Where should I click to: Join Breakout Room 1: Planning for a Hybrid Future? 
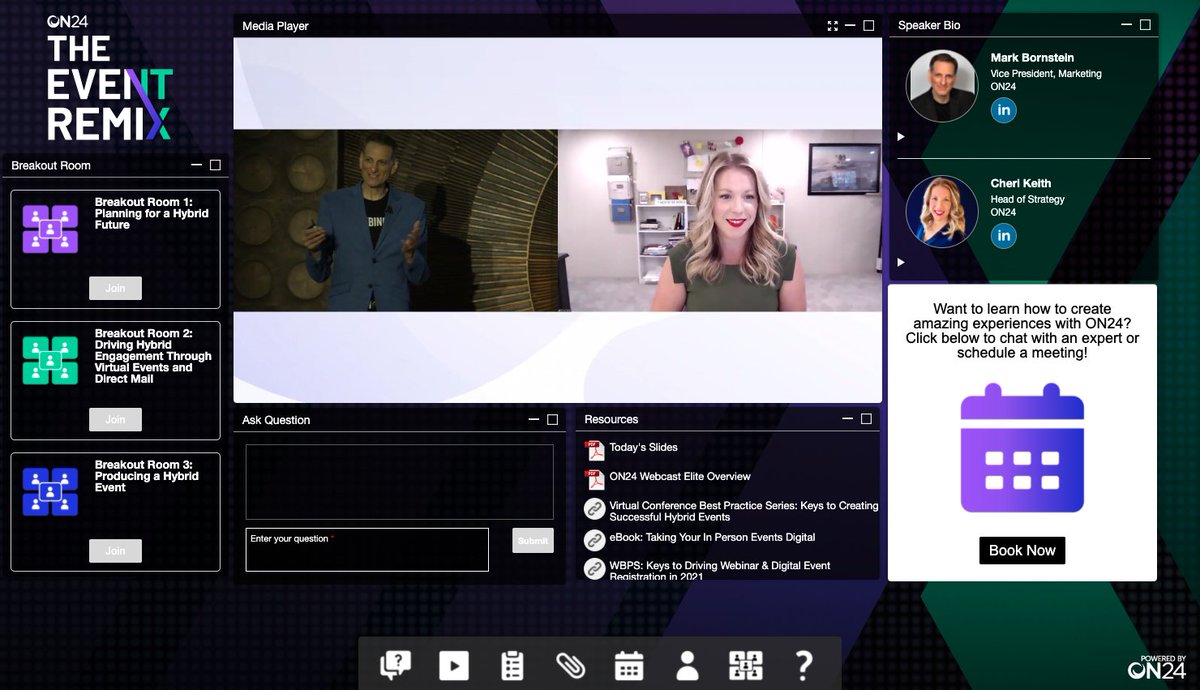[115, 288]
